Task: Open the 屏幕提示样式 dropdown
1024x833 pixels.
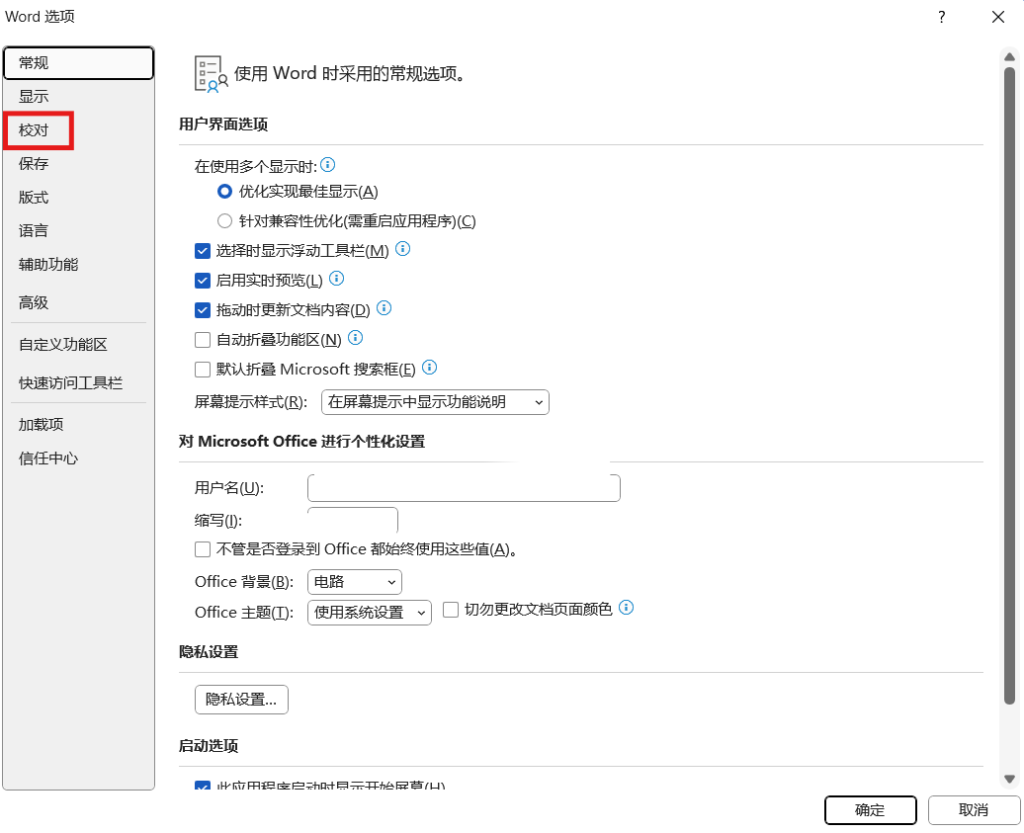Action: click(436, 402)
